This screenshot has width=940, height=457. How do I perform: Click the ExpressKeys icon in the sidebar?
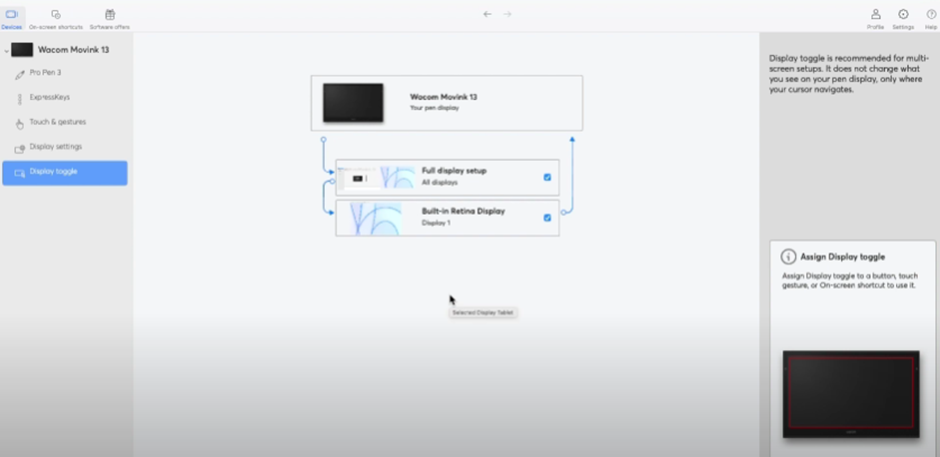[20, 99]
